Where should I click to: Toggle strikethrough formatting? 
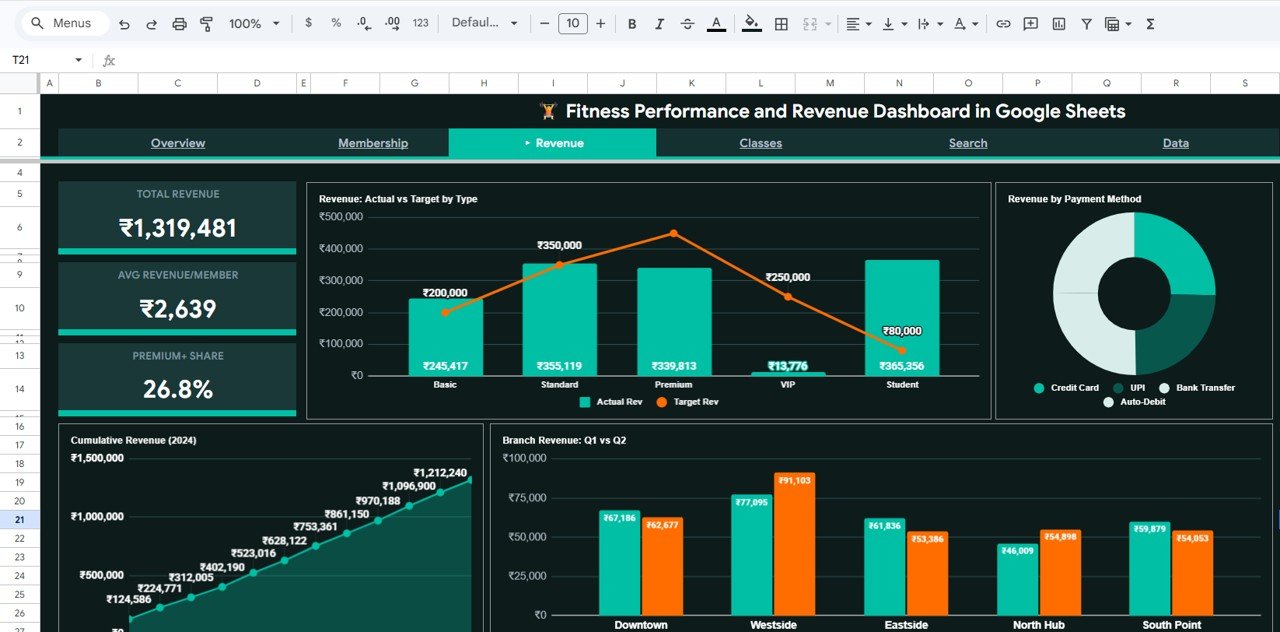[x=688, y=22]
